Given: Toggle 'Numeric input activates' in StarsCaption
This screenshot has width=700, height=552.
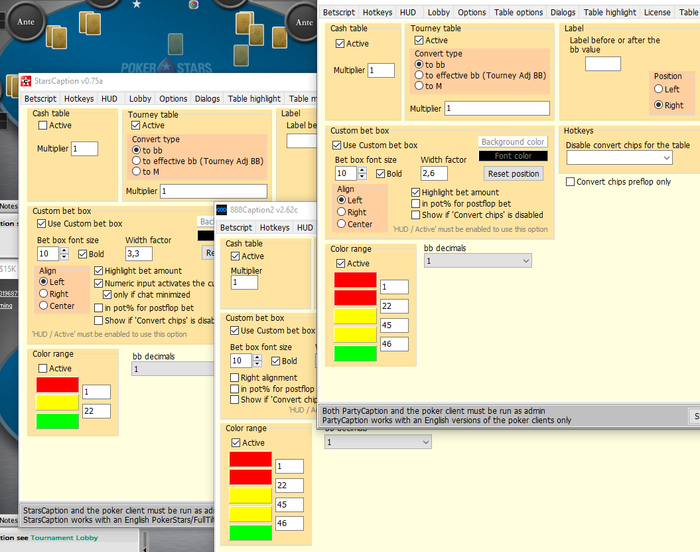Looking at the screenshot, I should pyautogui.click(x=99, y=283).
